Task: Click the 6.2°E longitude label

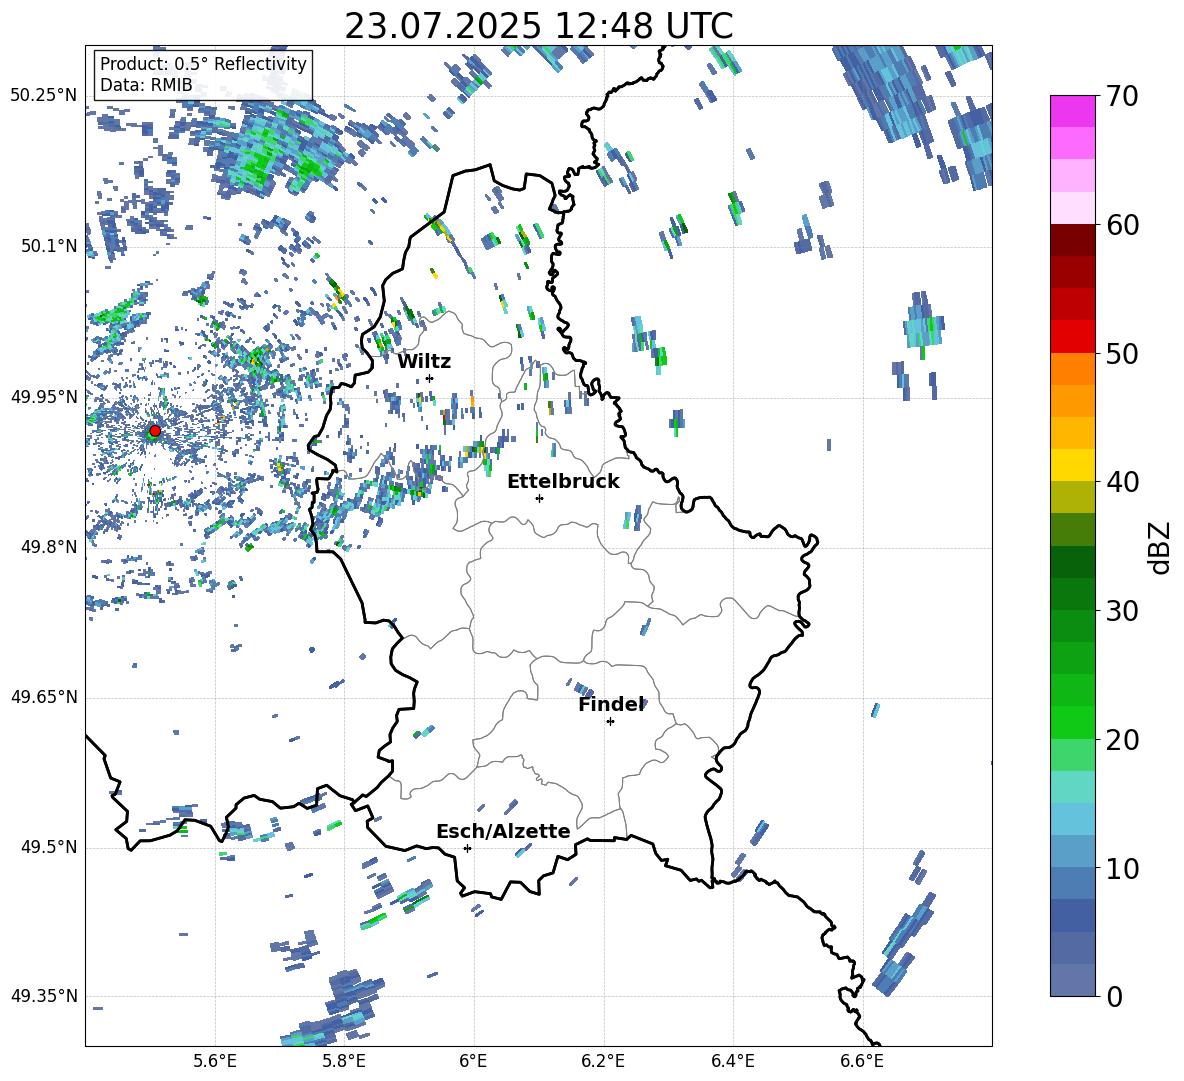Action: (603, 1061)
